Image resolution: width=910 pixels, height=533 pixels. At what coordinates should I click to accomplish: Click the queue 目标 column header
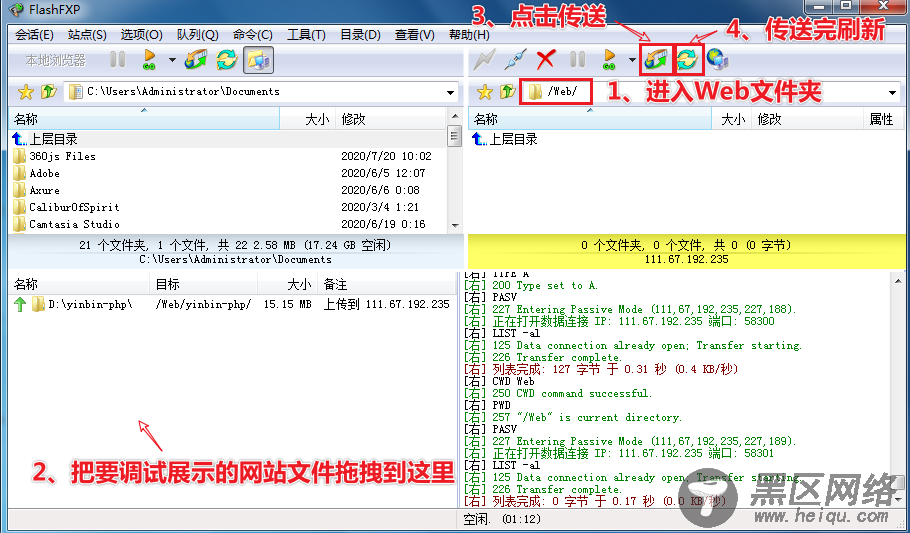point(204,284)
